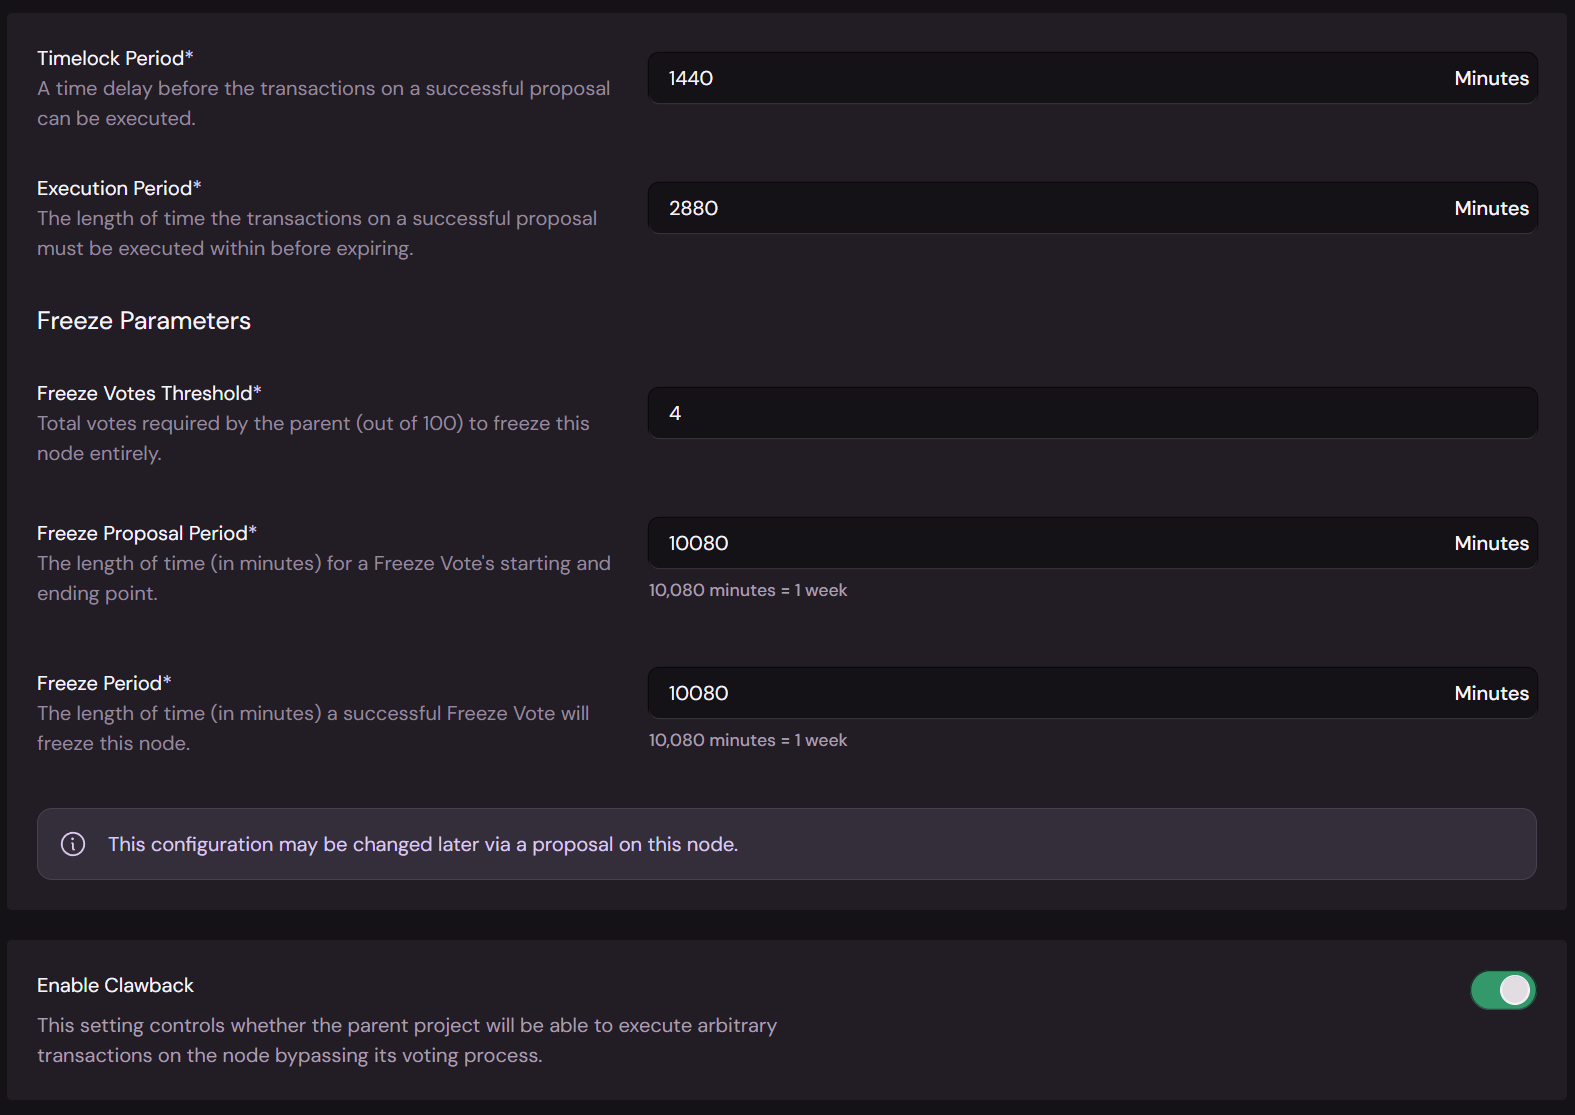Image resolution: width=1575 pixels, height=1115 pixels.
Task: Edit the Freeze Votes Threshold value
Action: point(1092,413)
